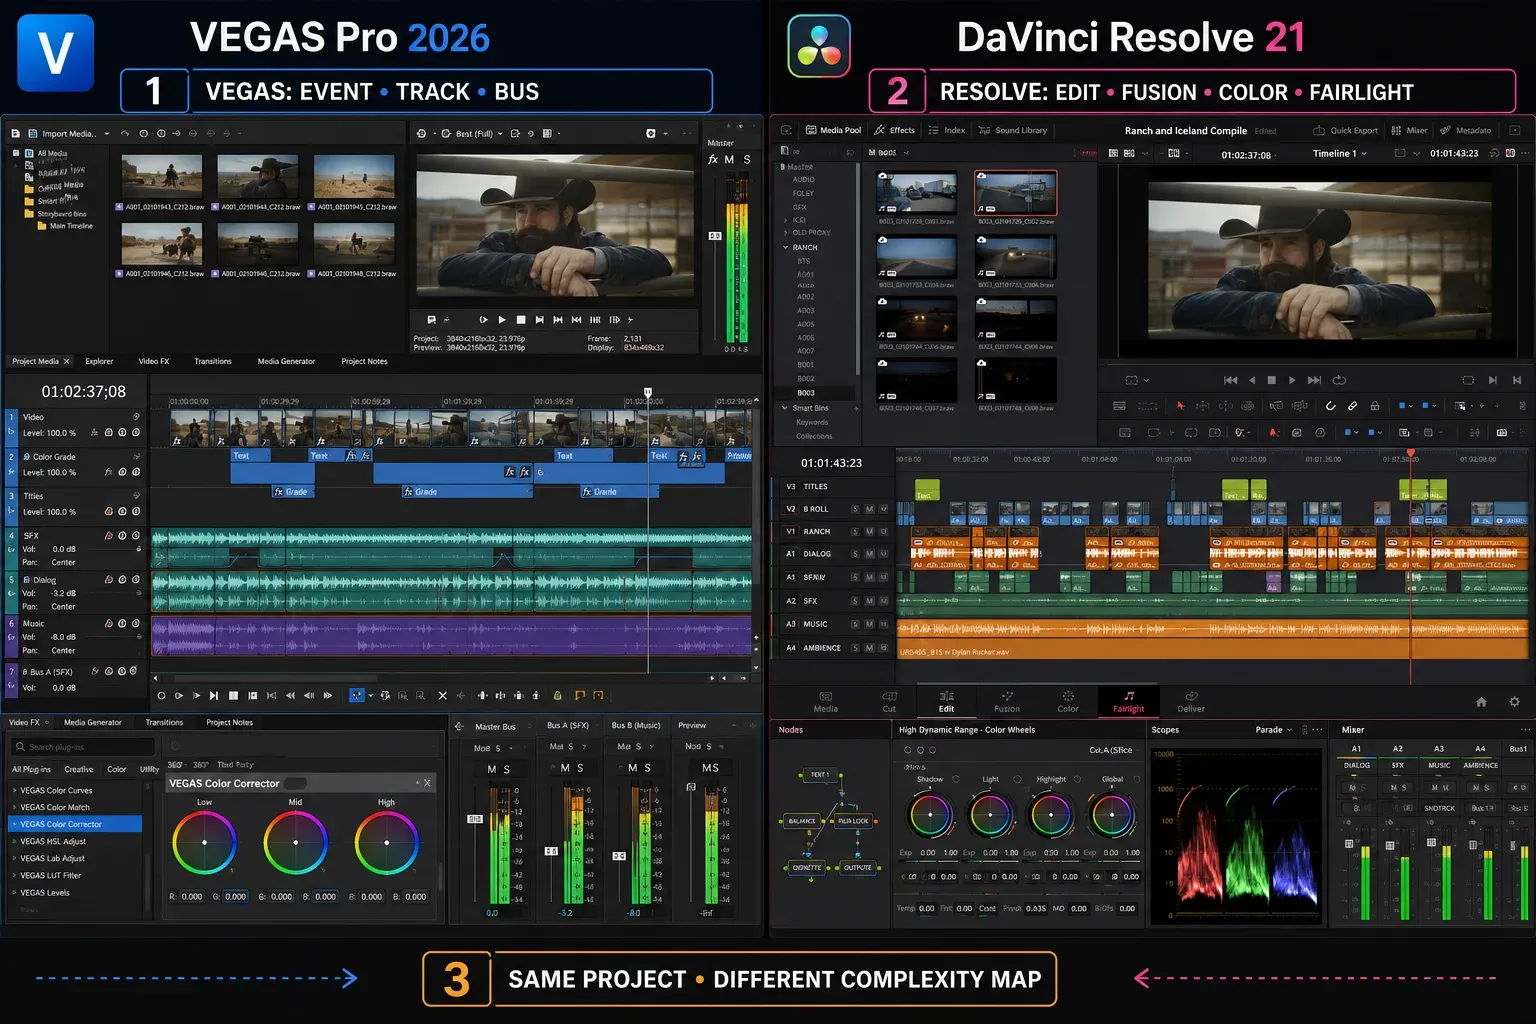Open the VEGAS Master fx chain
1536x1024 pixels.
click(x=713, y=159)
